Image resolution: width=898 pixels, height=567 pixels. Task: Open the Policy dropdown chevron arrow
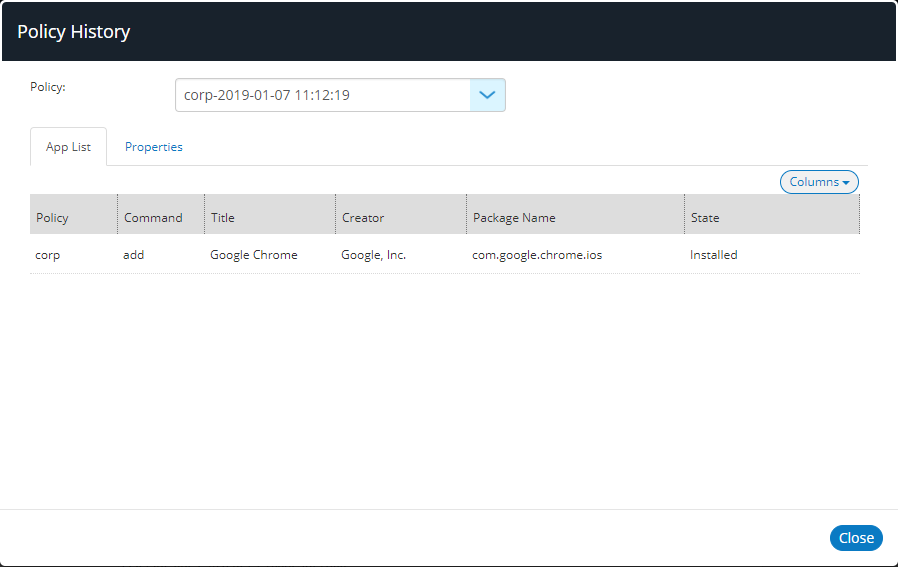[x=487, y=95]
